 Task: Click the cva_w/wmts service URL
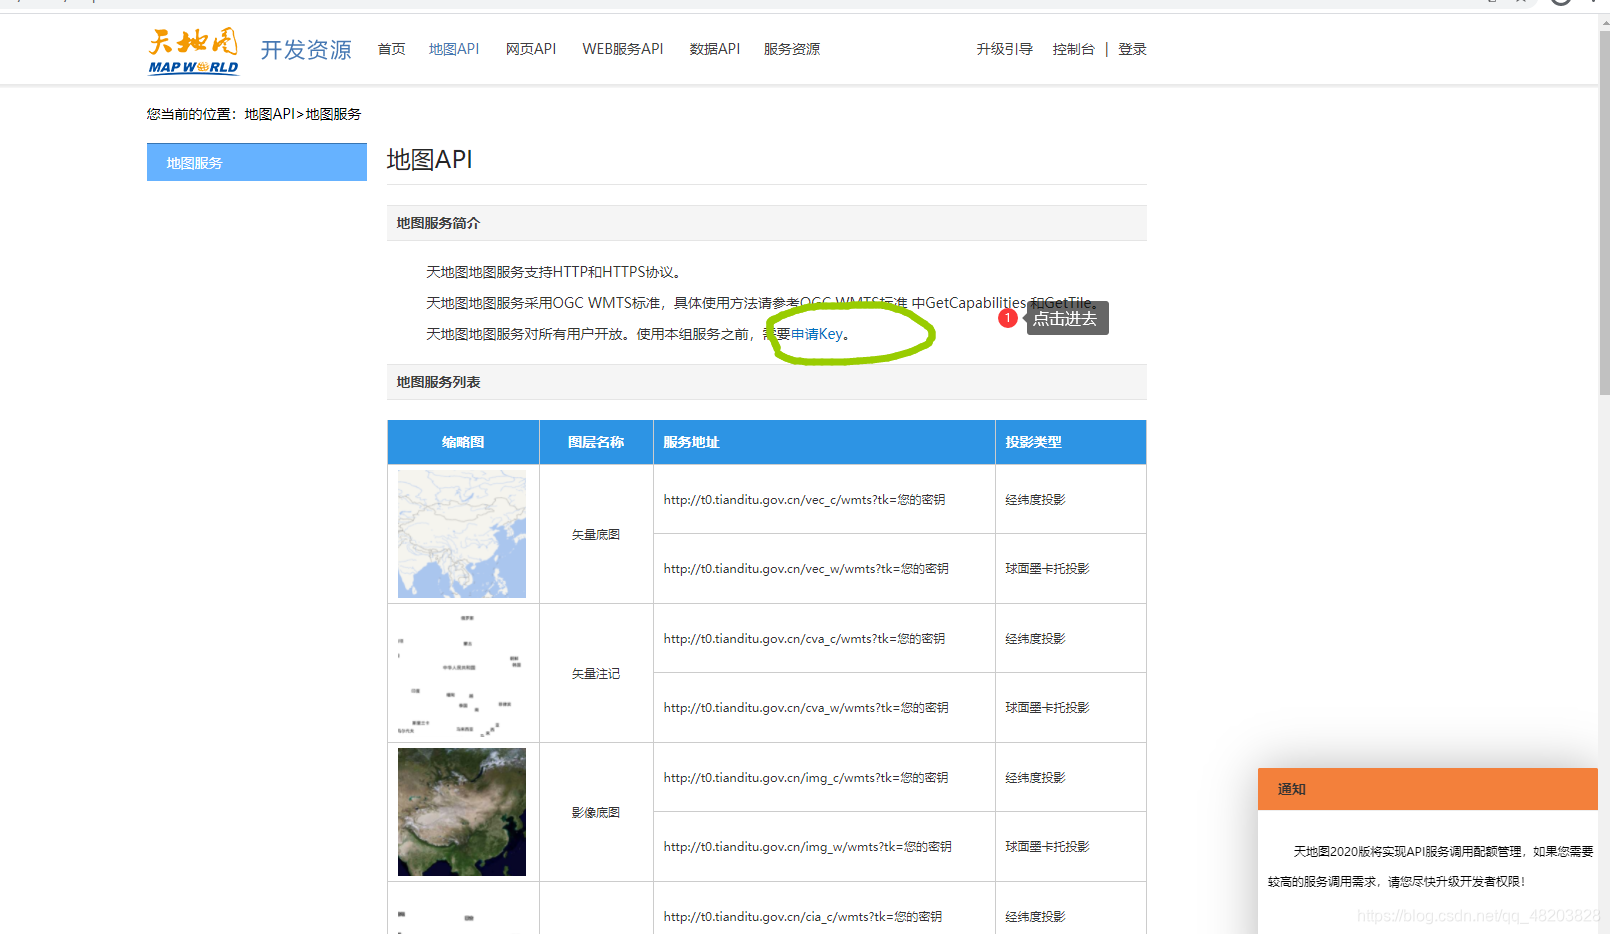click(x=806, y=708)
